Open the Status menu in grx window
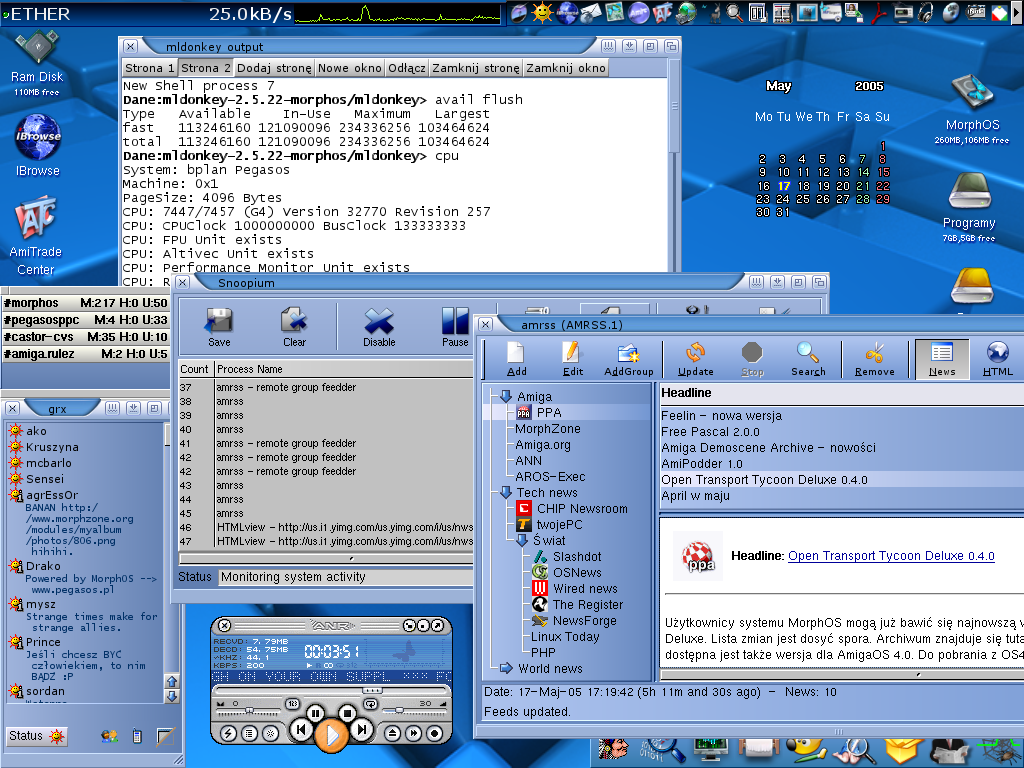 click(37, 736)
